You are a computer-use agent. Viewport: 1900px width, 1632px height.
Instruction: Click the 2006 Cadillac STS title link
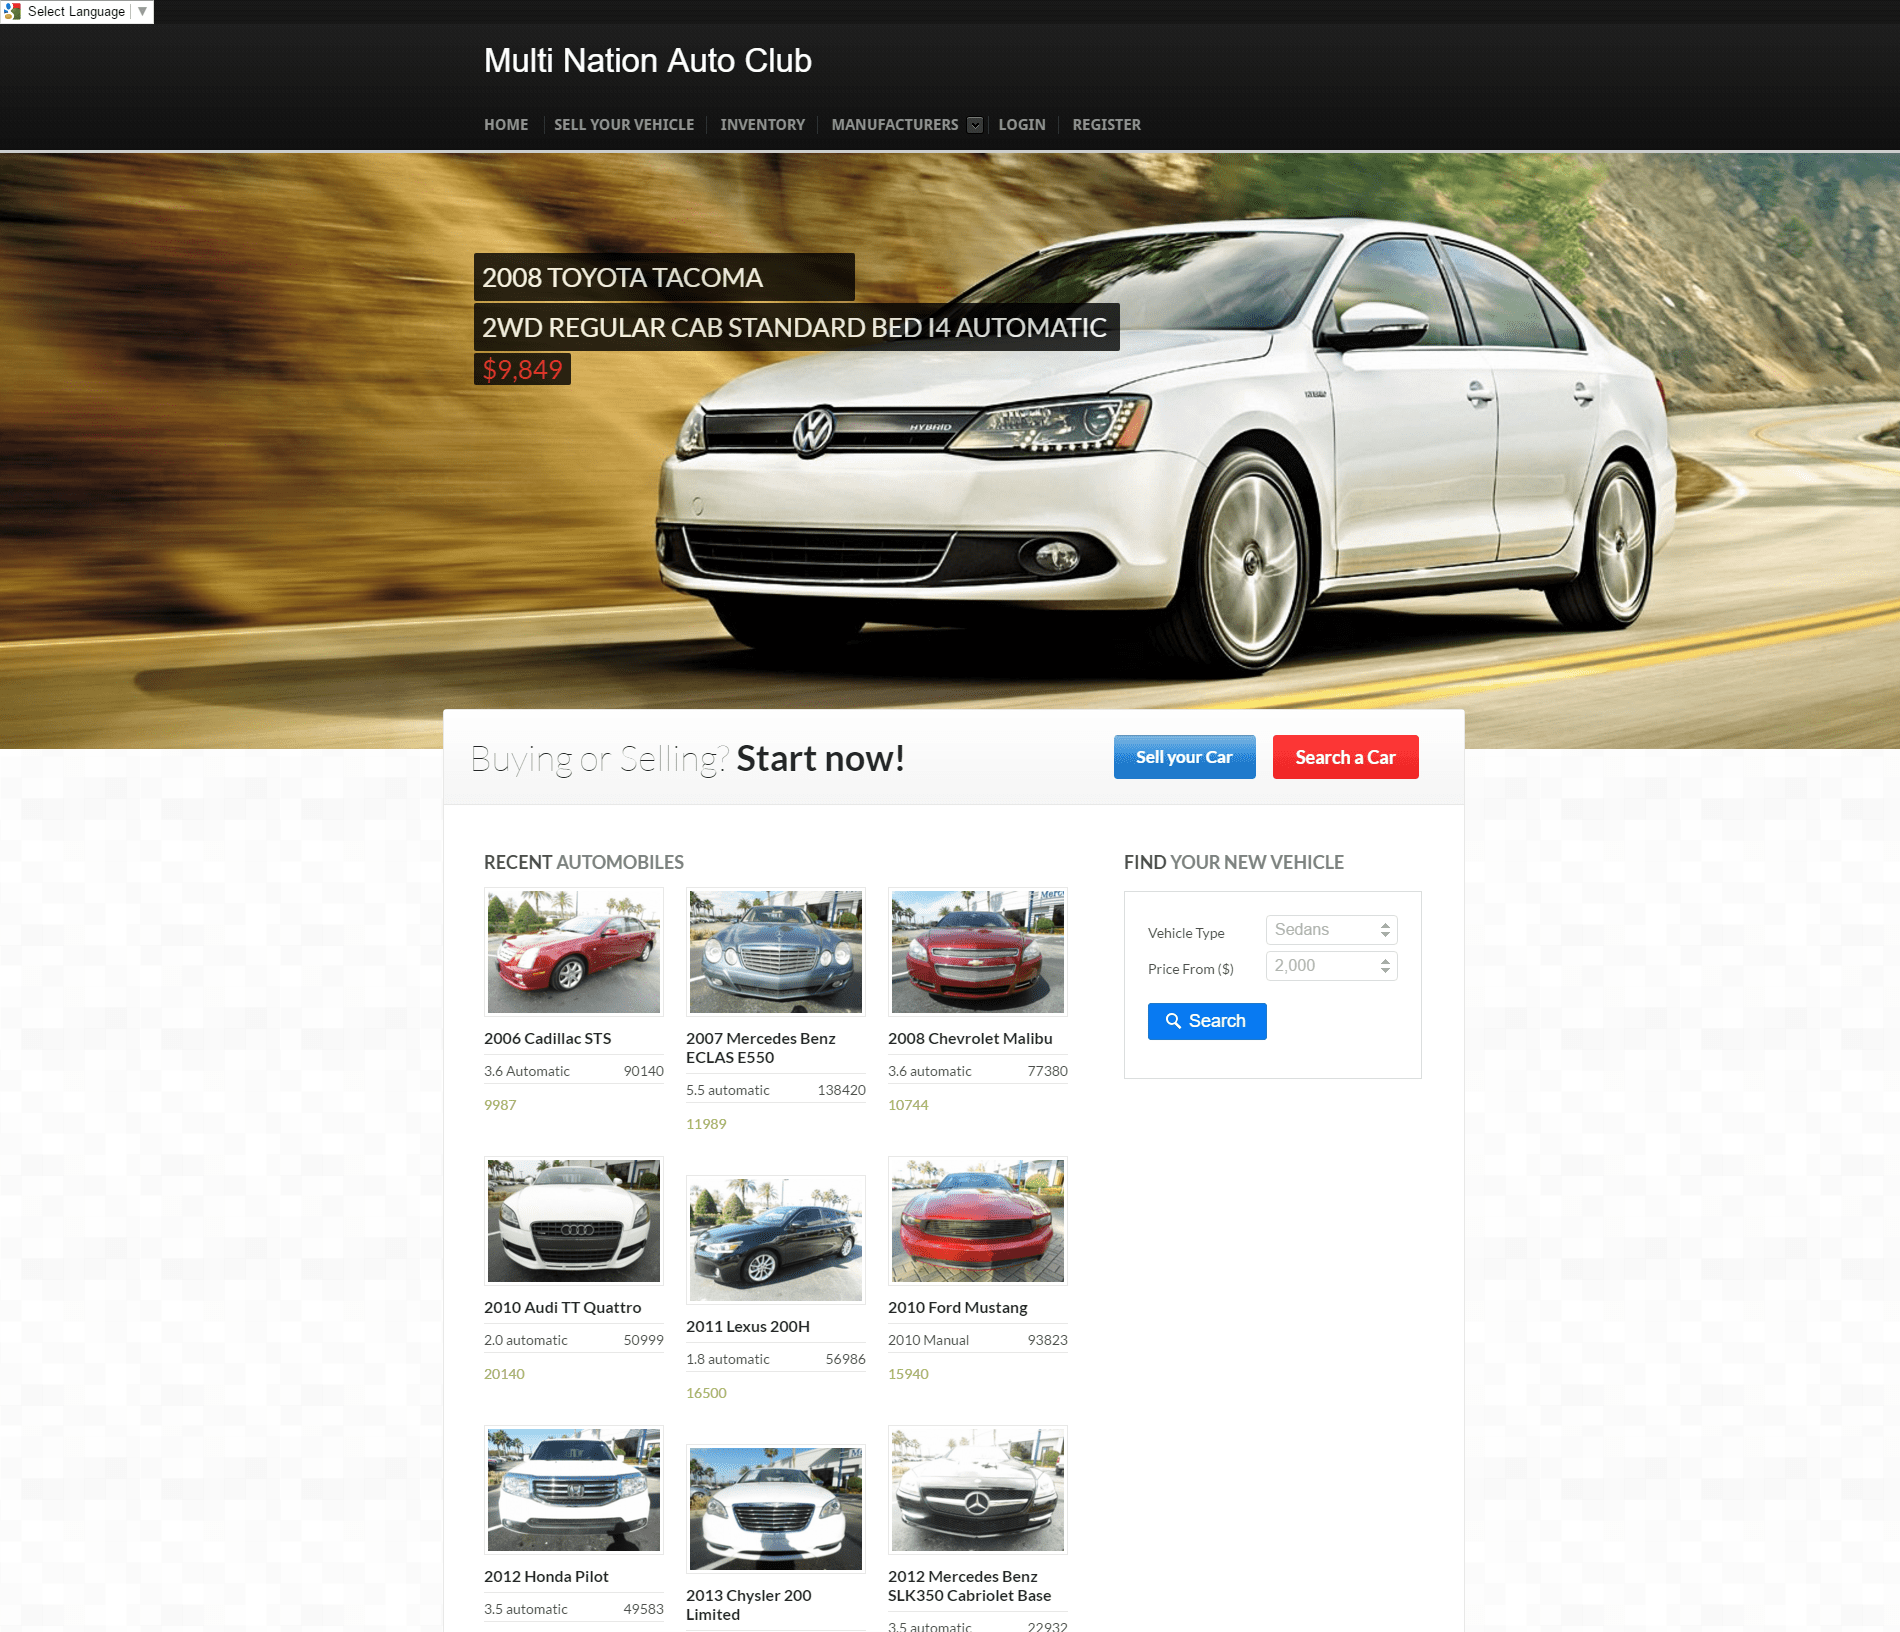547,1039
